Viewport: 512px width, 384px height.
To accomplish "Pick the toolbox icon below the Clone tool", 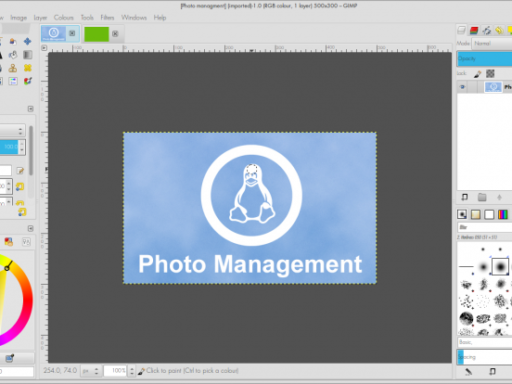I will [x=13, y=81].
